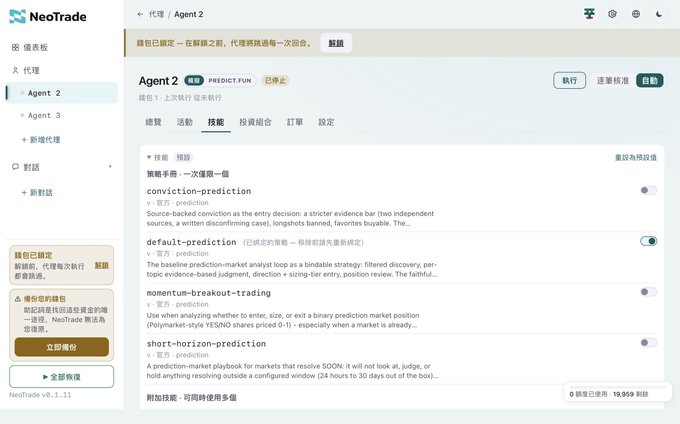Click the 全部恢復 button
Viewport: 680px width, 424px height.
coord(62,377)
